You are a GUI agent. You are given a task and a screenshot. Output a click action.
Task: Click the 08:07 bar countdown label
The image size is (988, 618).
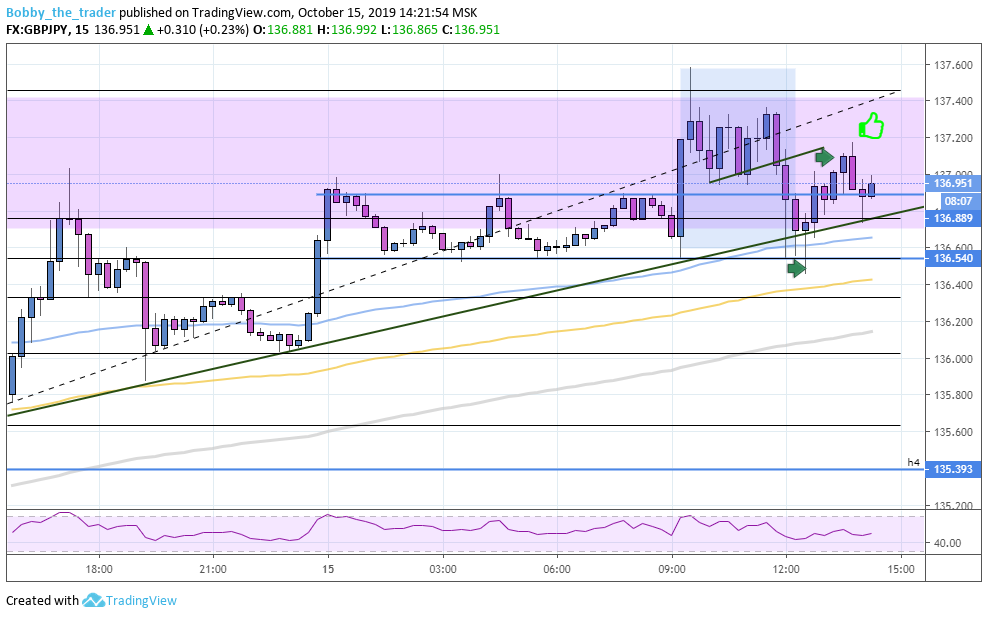click(958, 201)
